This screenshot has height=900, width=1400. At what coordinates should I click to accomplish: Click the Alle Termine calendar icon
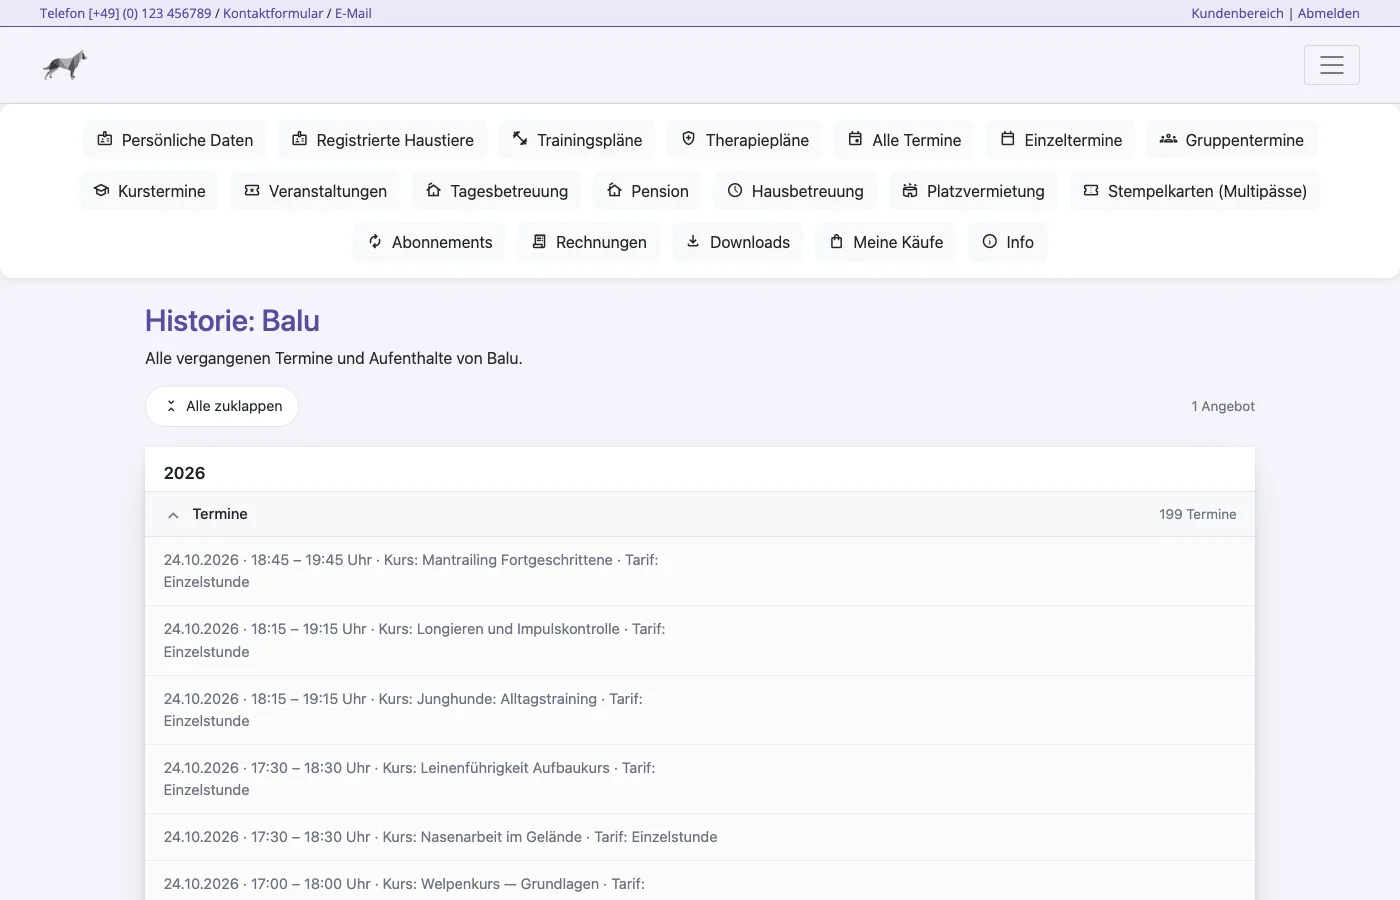pos(855,139)
